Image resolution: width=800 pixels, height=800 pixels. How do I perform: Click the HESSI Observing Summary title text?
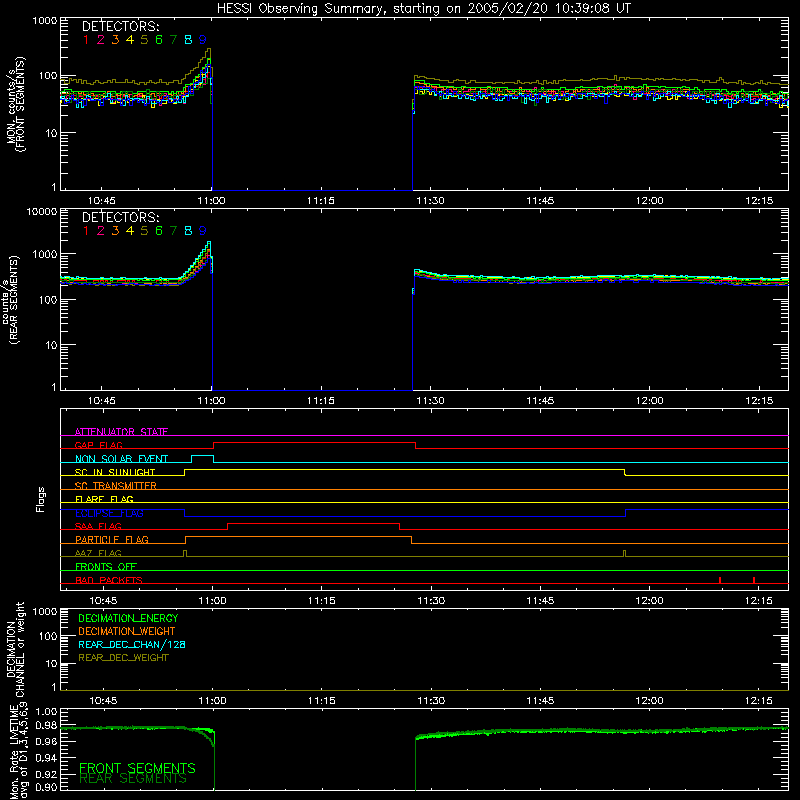point(423,9)
